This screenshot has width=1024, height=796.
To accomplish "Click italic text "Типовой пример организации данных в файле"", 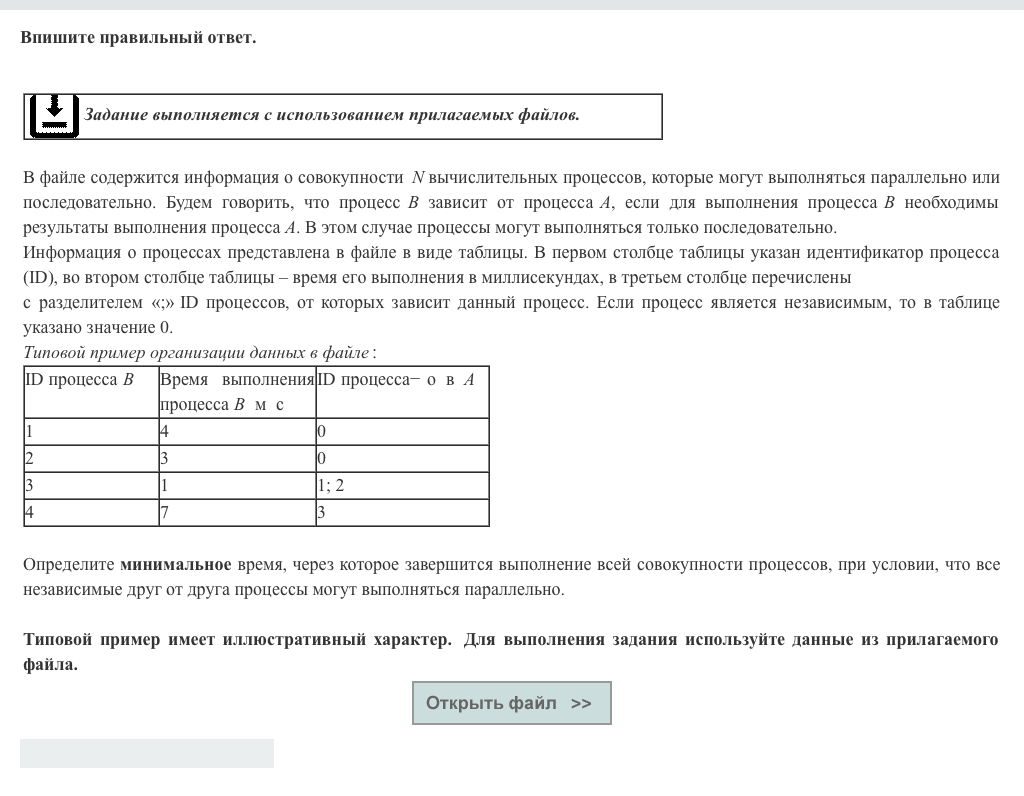I will click(196, 352).
